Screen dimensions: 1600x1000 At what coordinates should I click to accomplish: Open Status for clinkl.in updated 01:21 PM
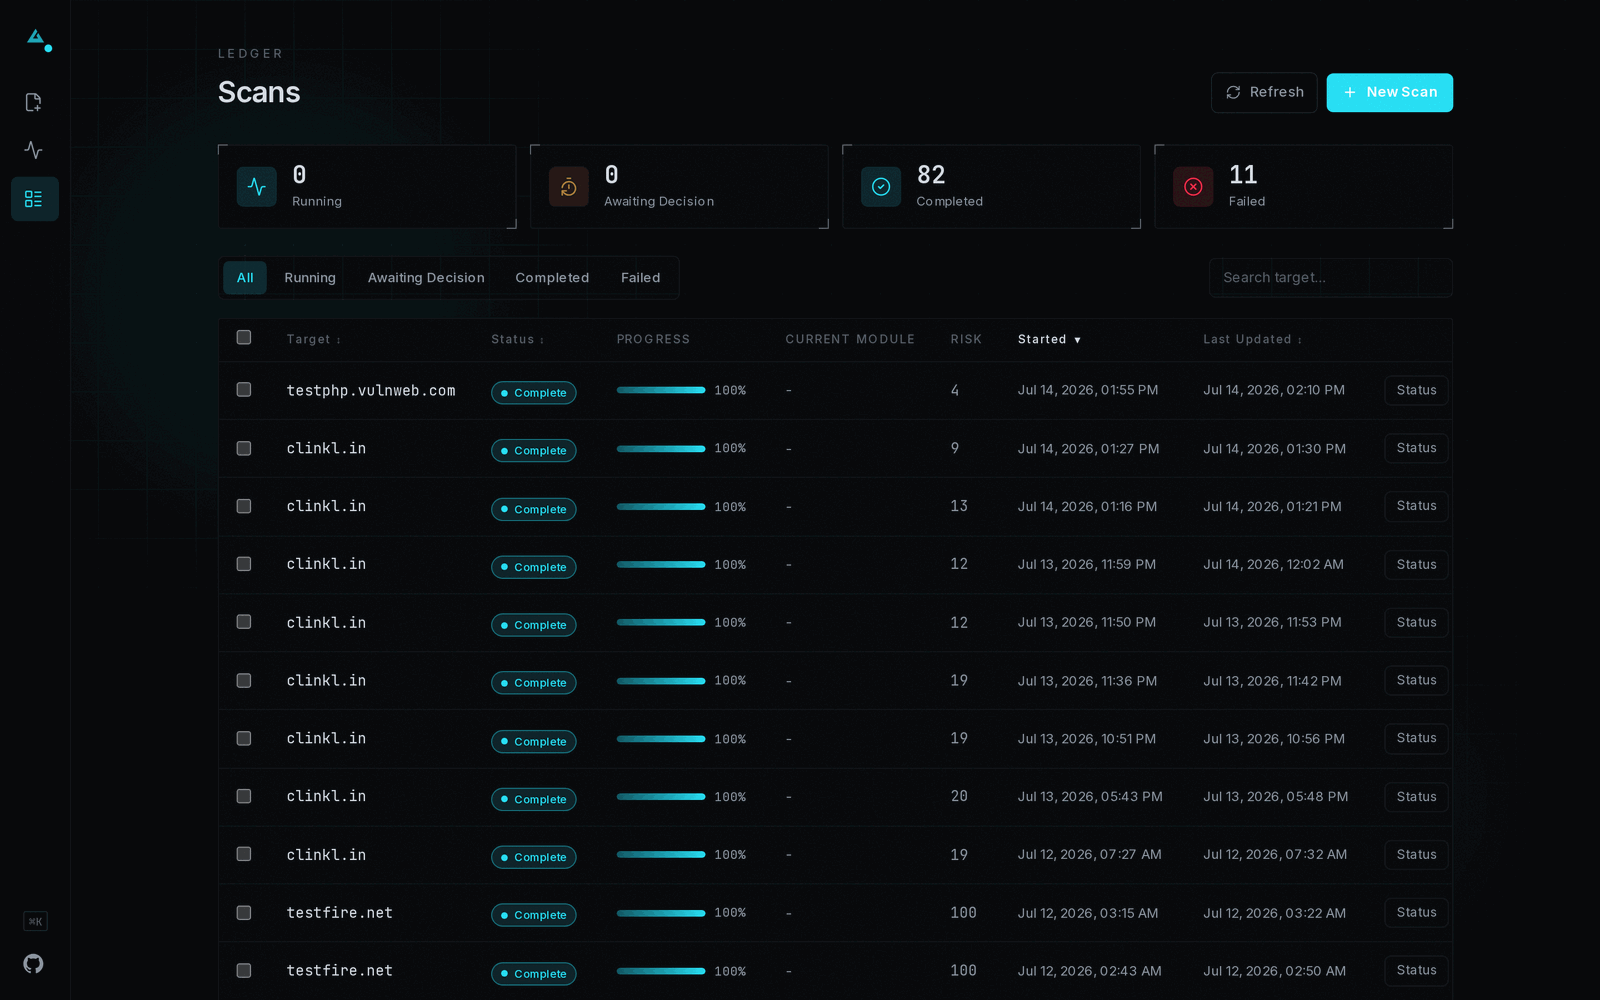click(1416, 506)
